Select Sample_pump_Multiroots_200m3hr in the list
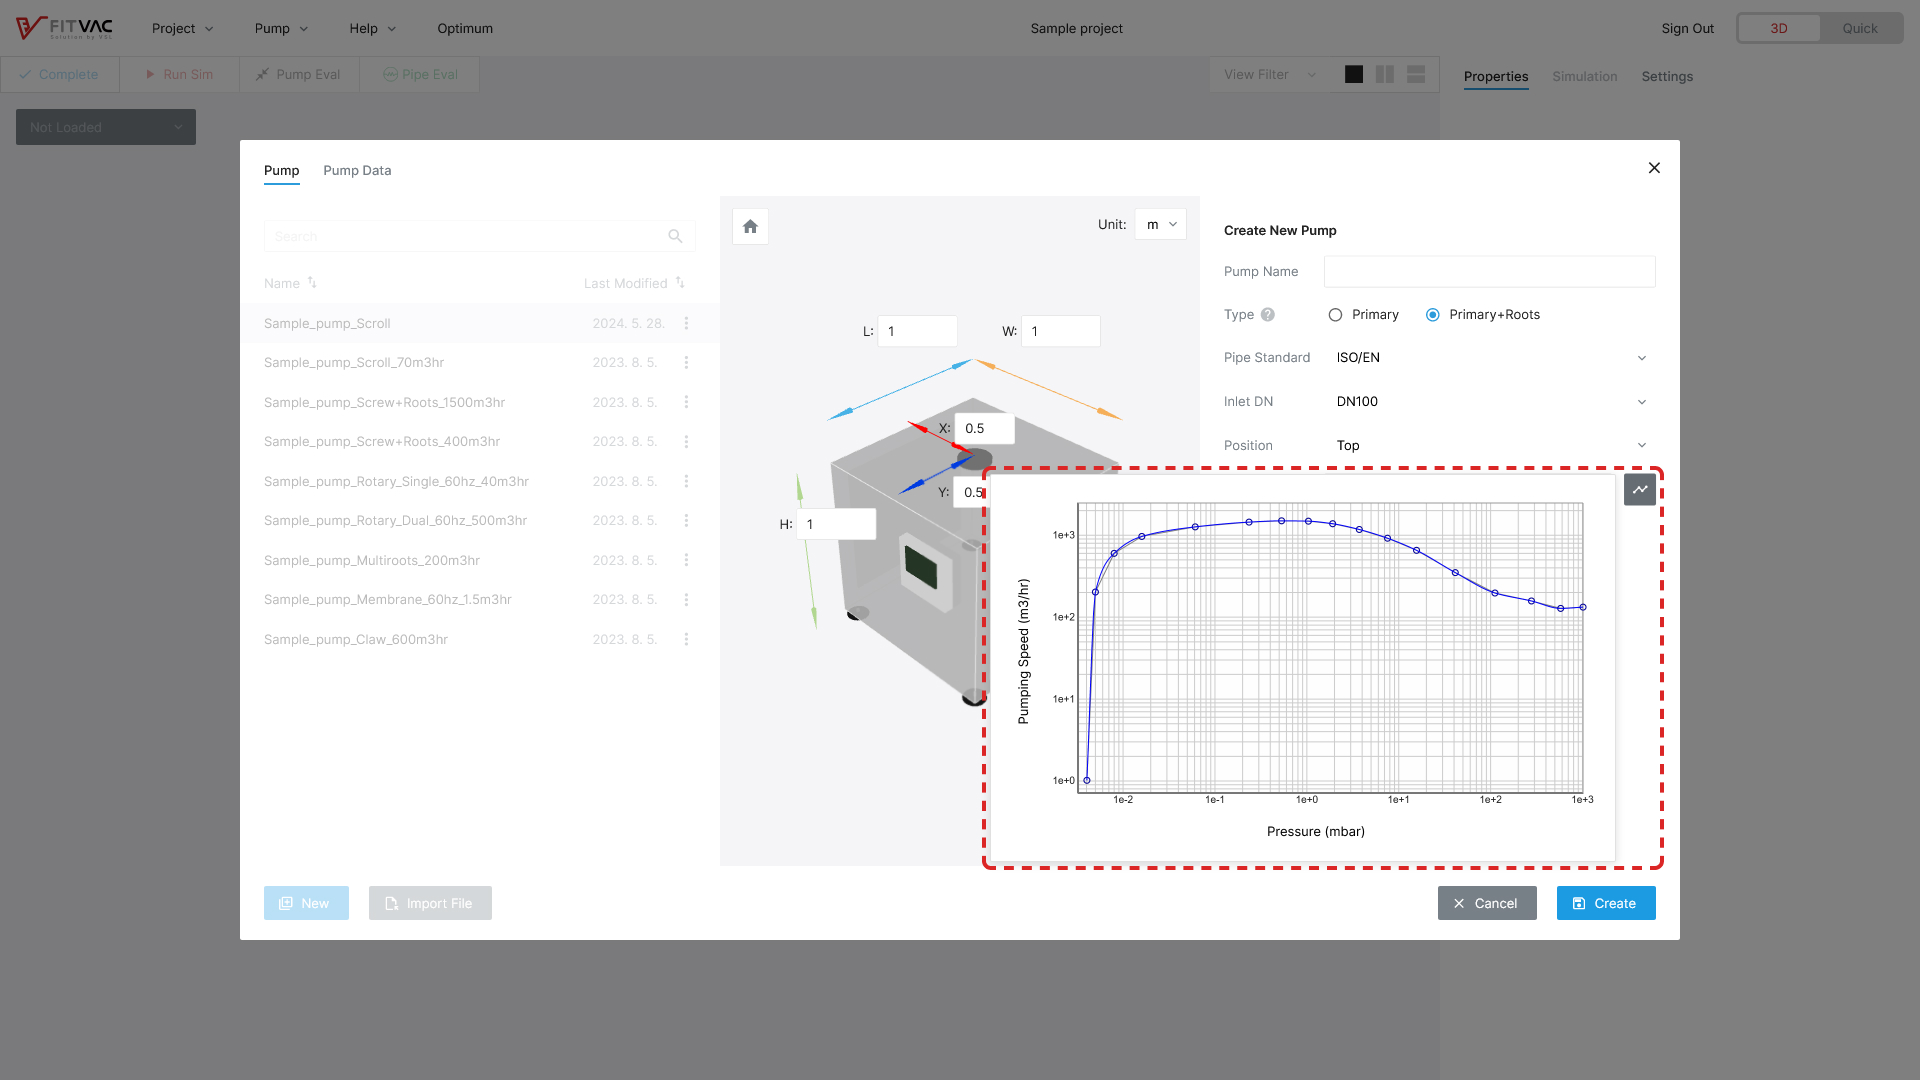Viewport: 1920px width, 1080px height. (x=480, y=560)
